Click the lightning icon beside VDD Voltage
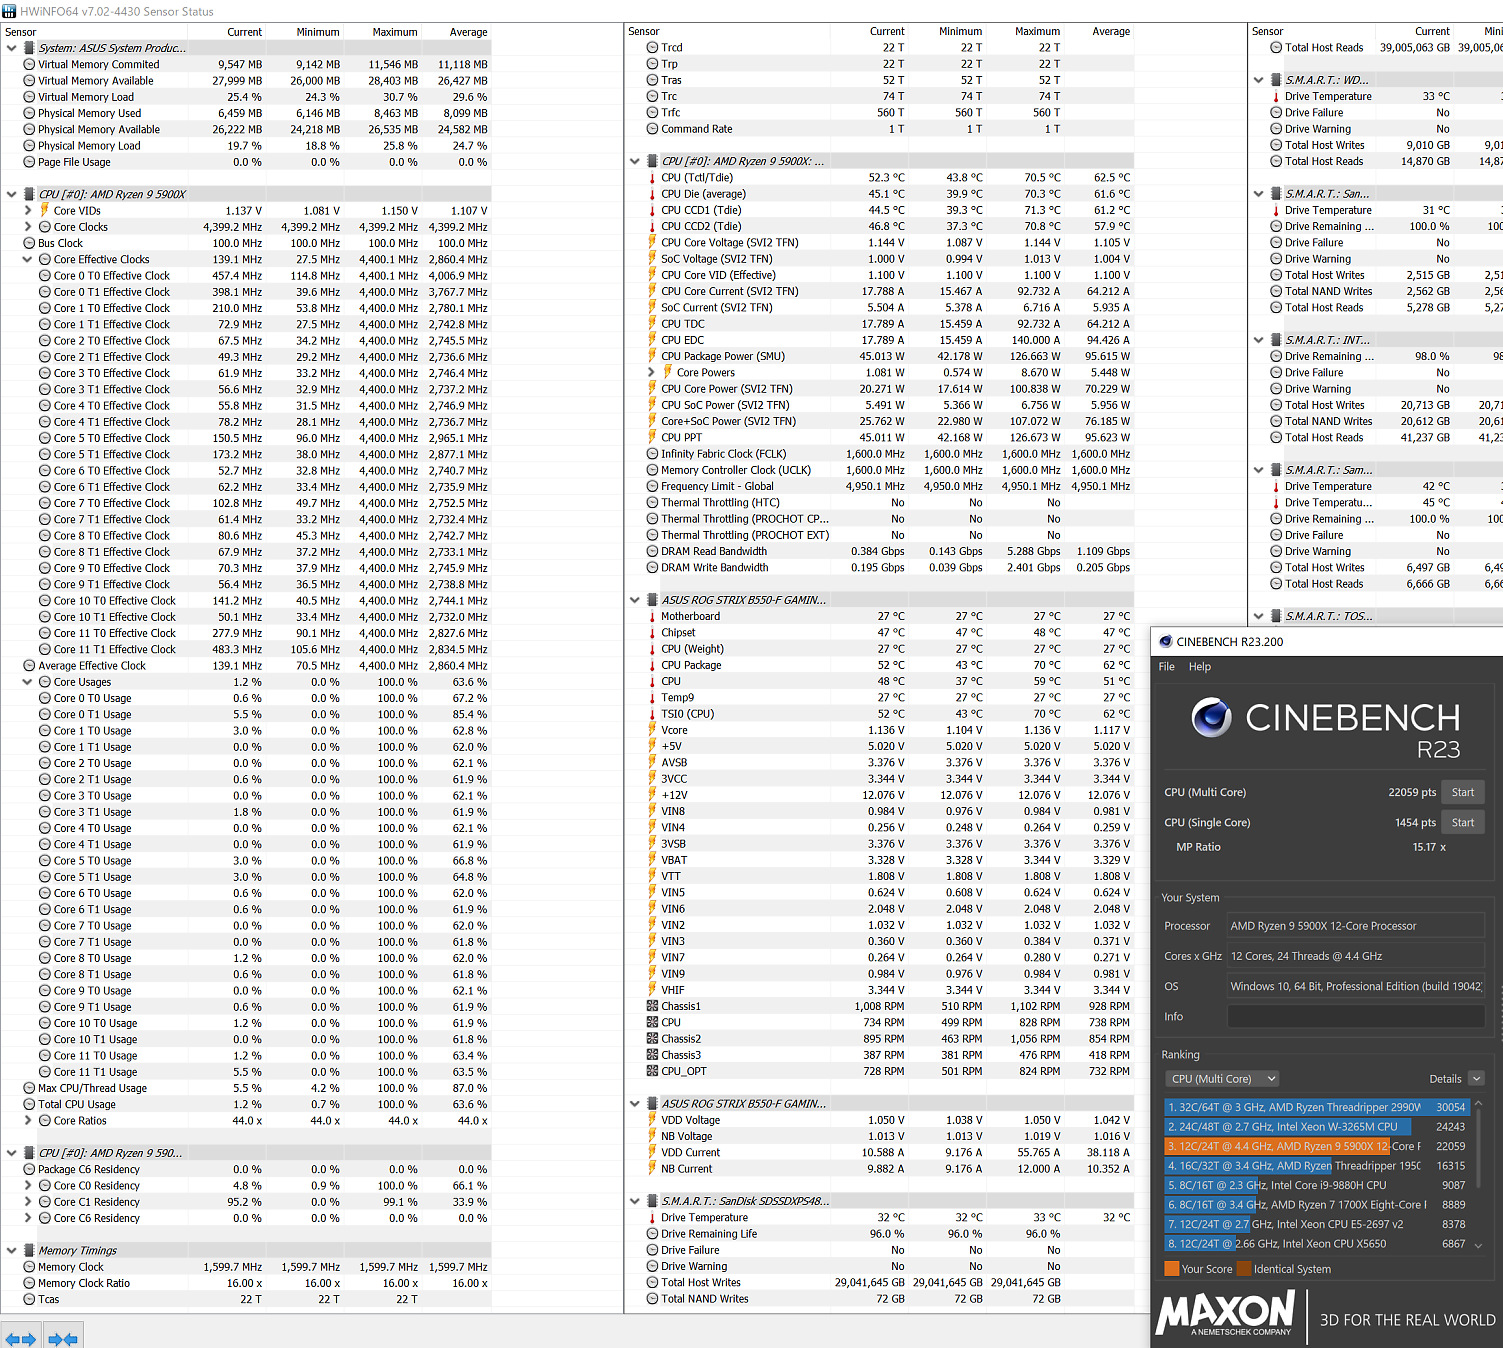1503x1348 pixels. [x=652, y=1121]
